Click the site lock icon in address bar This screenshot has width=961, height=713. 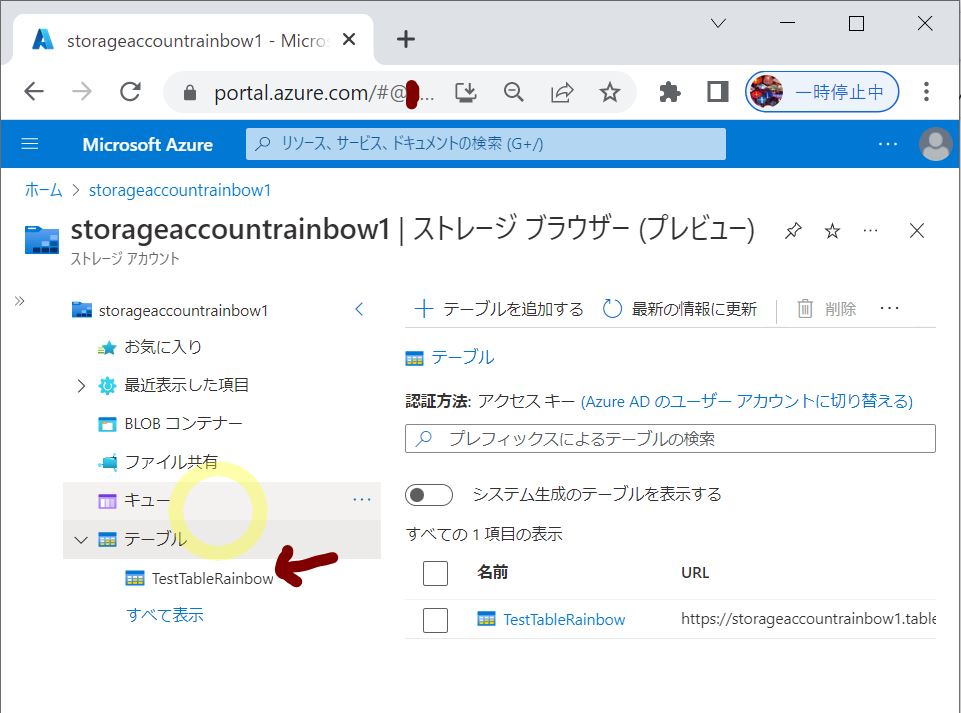point(190,93)
